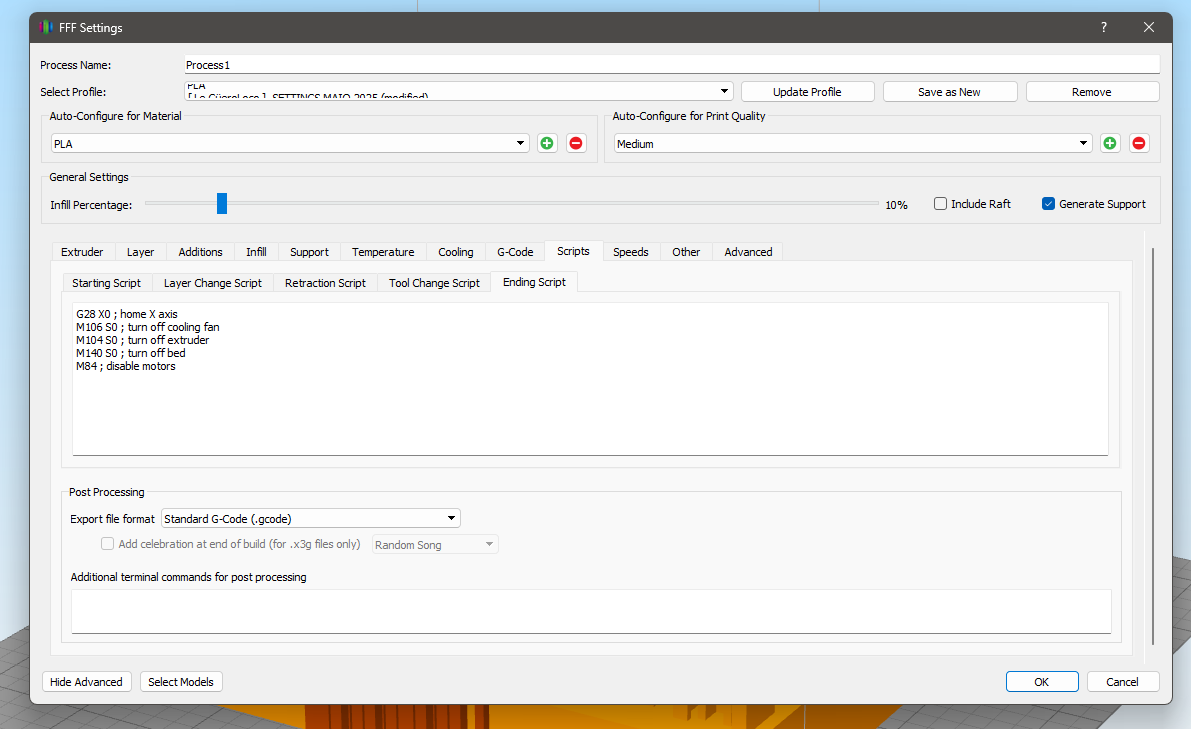
Task: Add a new print quality entry
Action: point(1110,144)
